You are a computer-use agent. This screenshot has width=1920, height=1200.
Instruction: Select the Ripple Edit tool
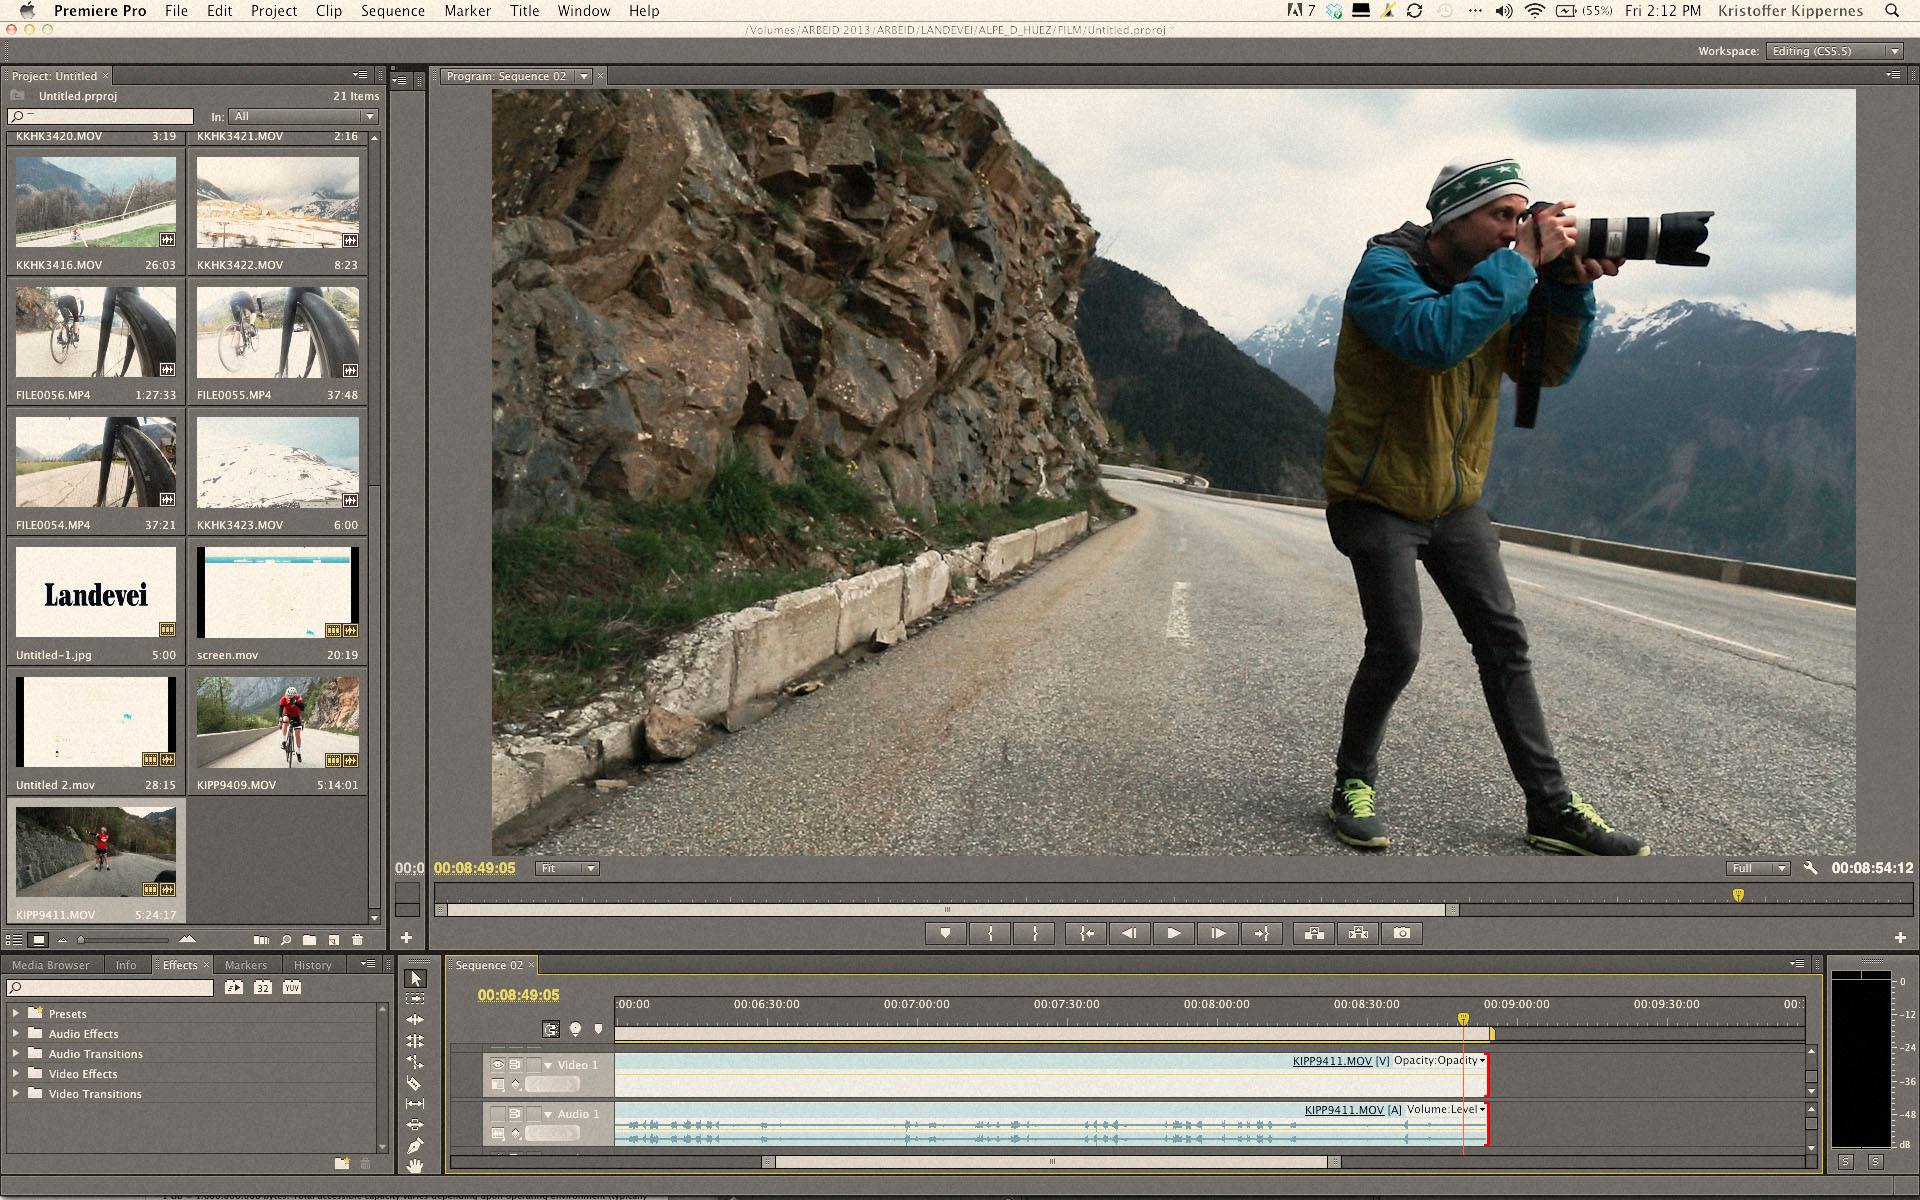(415, 1020)
